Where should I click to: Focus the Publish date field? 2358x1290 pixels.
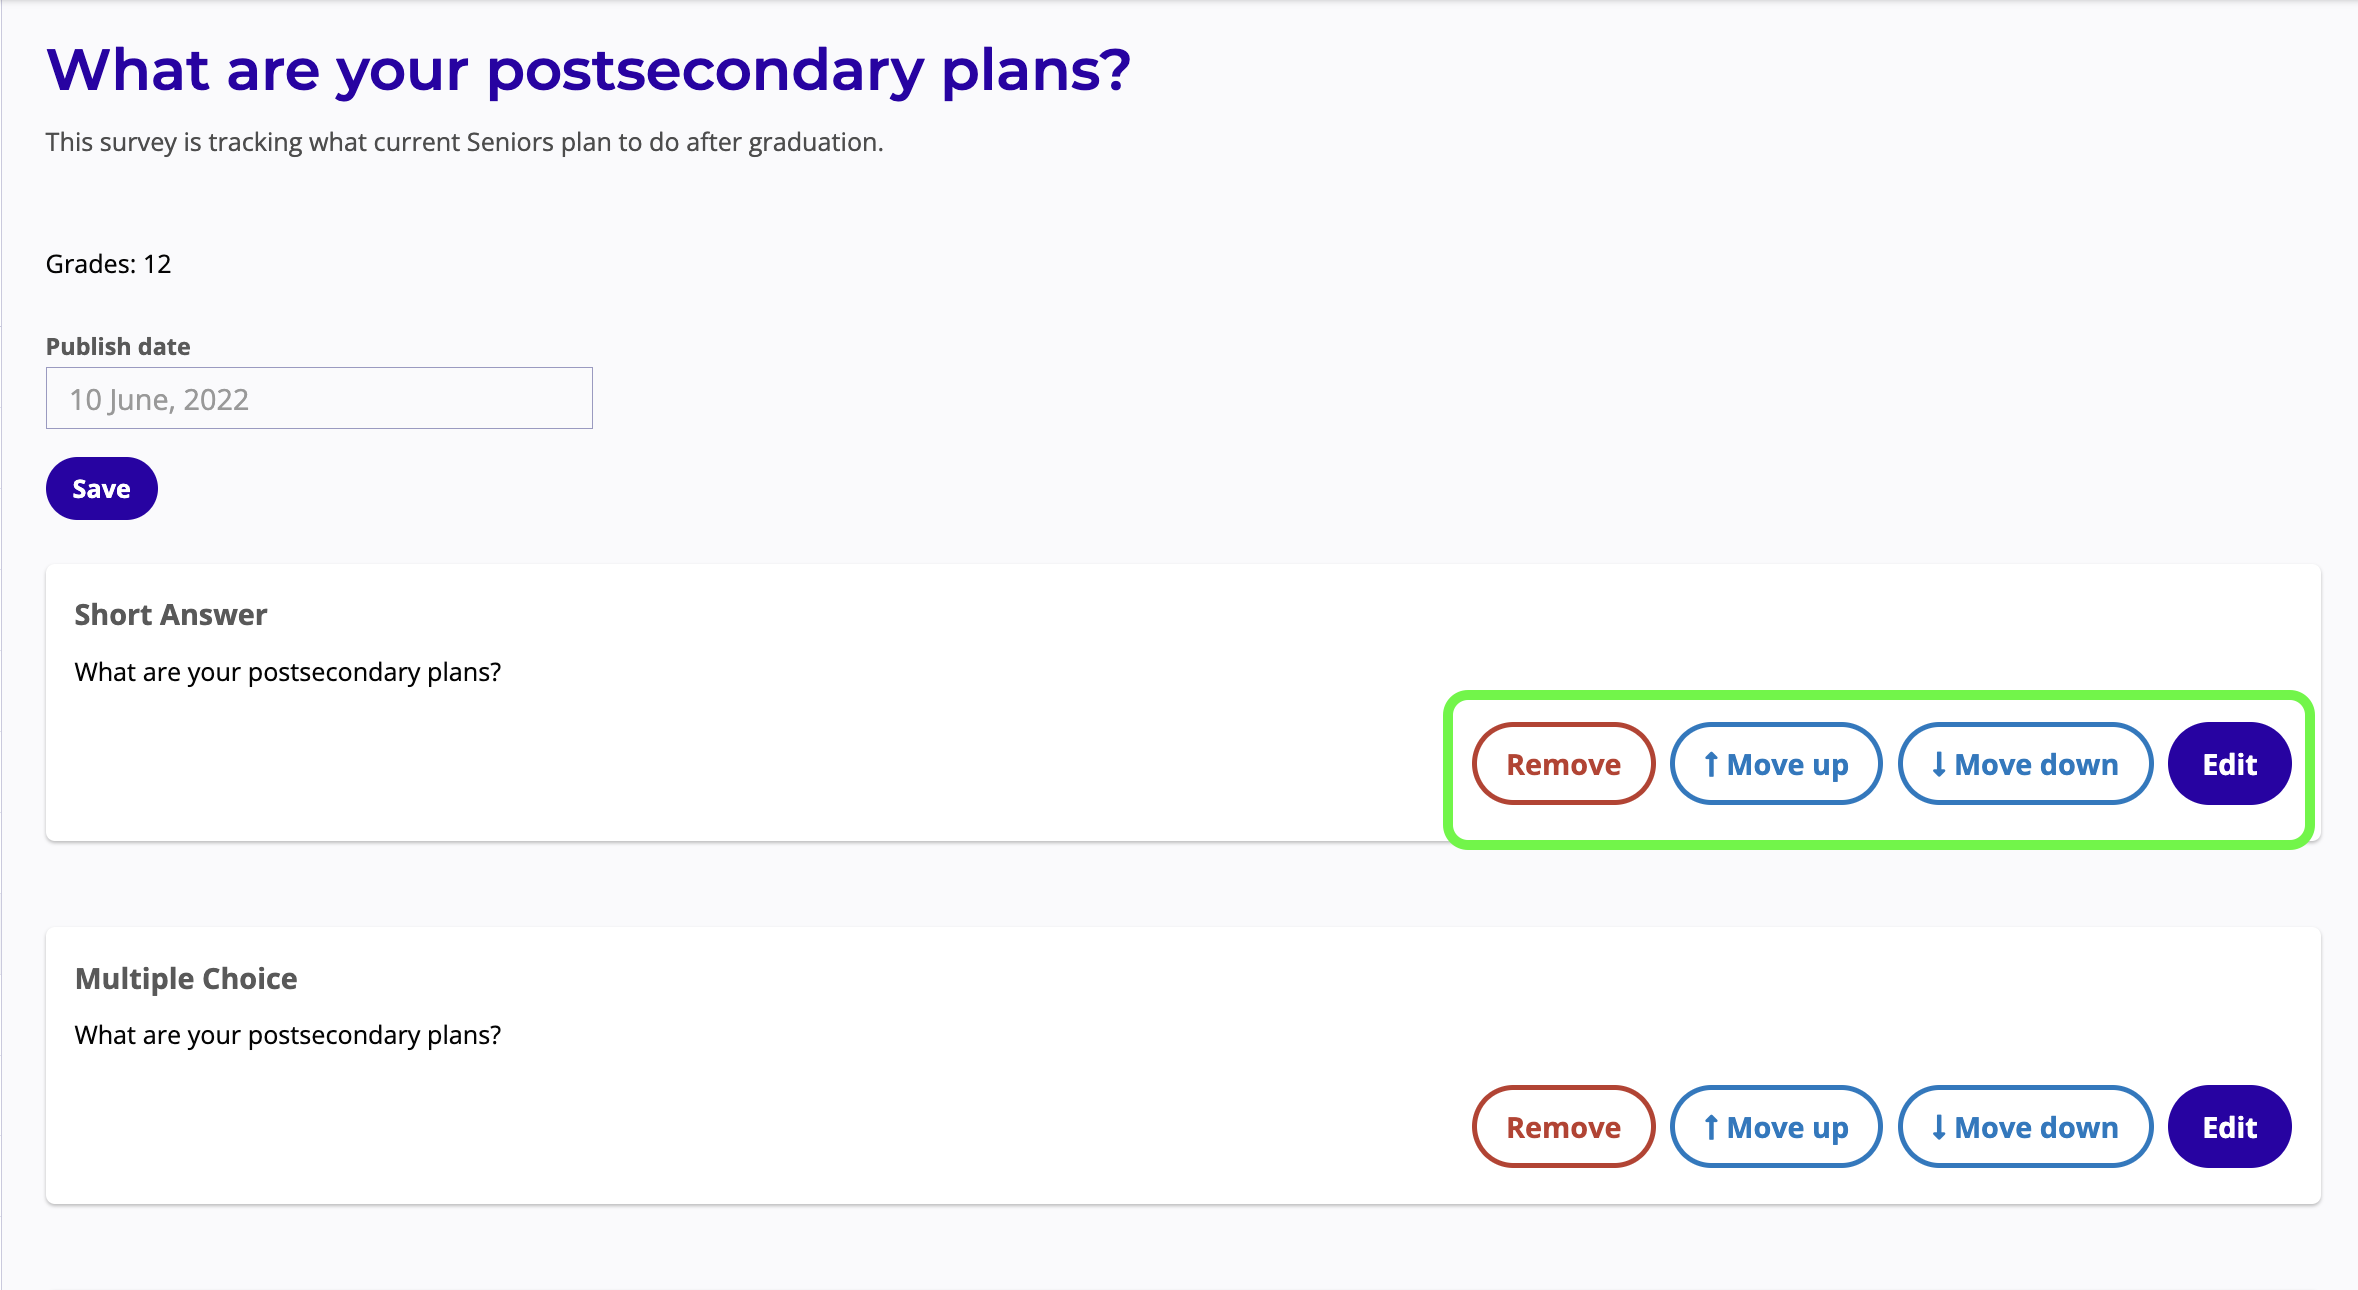[x=319, y=399]
